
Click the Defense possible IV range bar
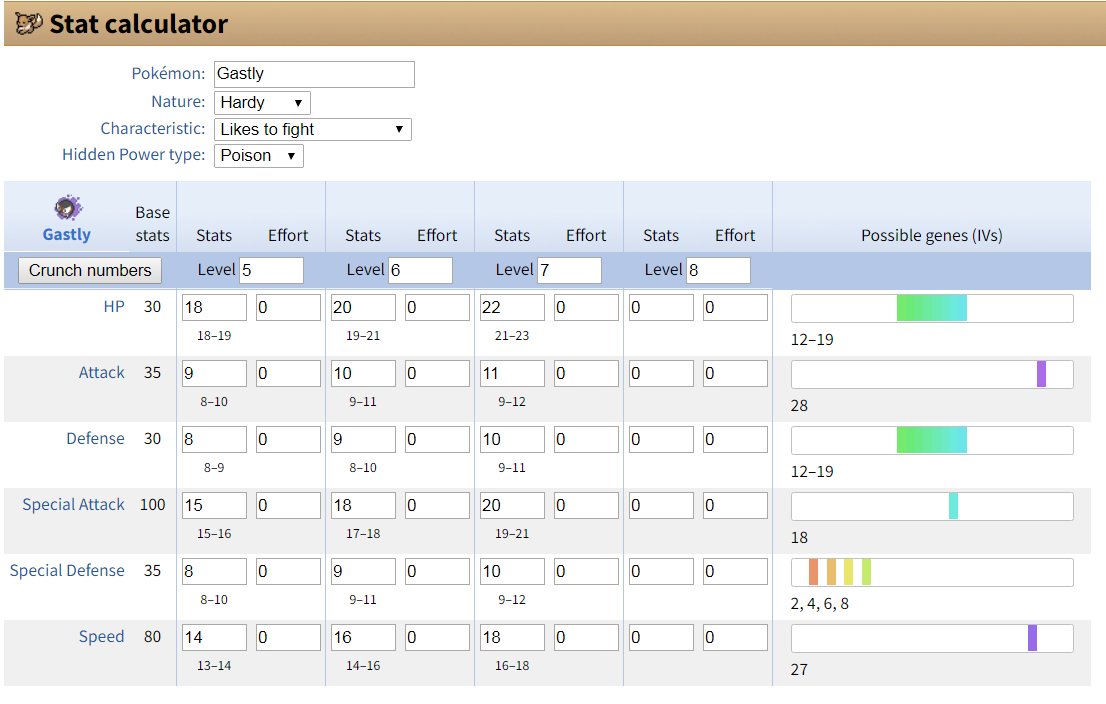pos(932,440)
